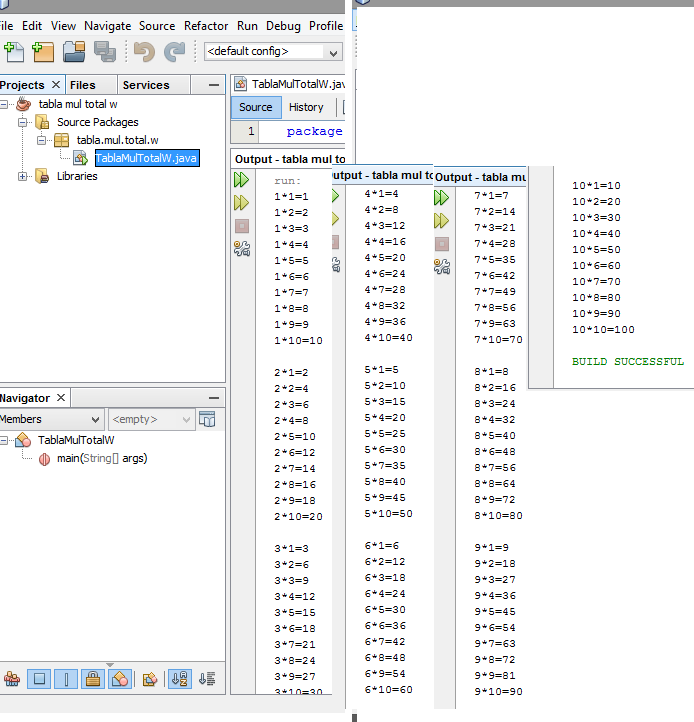Collapse the TablaMulTotalW class node in Navigator

click(4, 441)
